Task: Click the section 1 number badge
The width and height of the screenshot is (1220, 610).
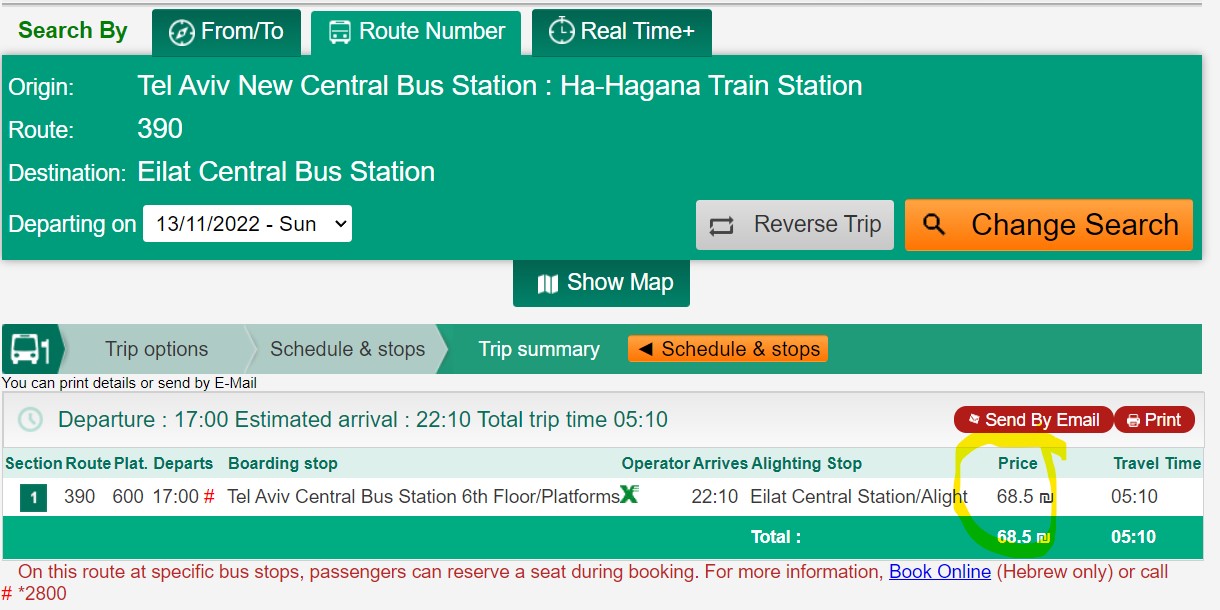Action: [x=34, y=497]
